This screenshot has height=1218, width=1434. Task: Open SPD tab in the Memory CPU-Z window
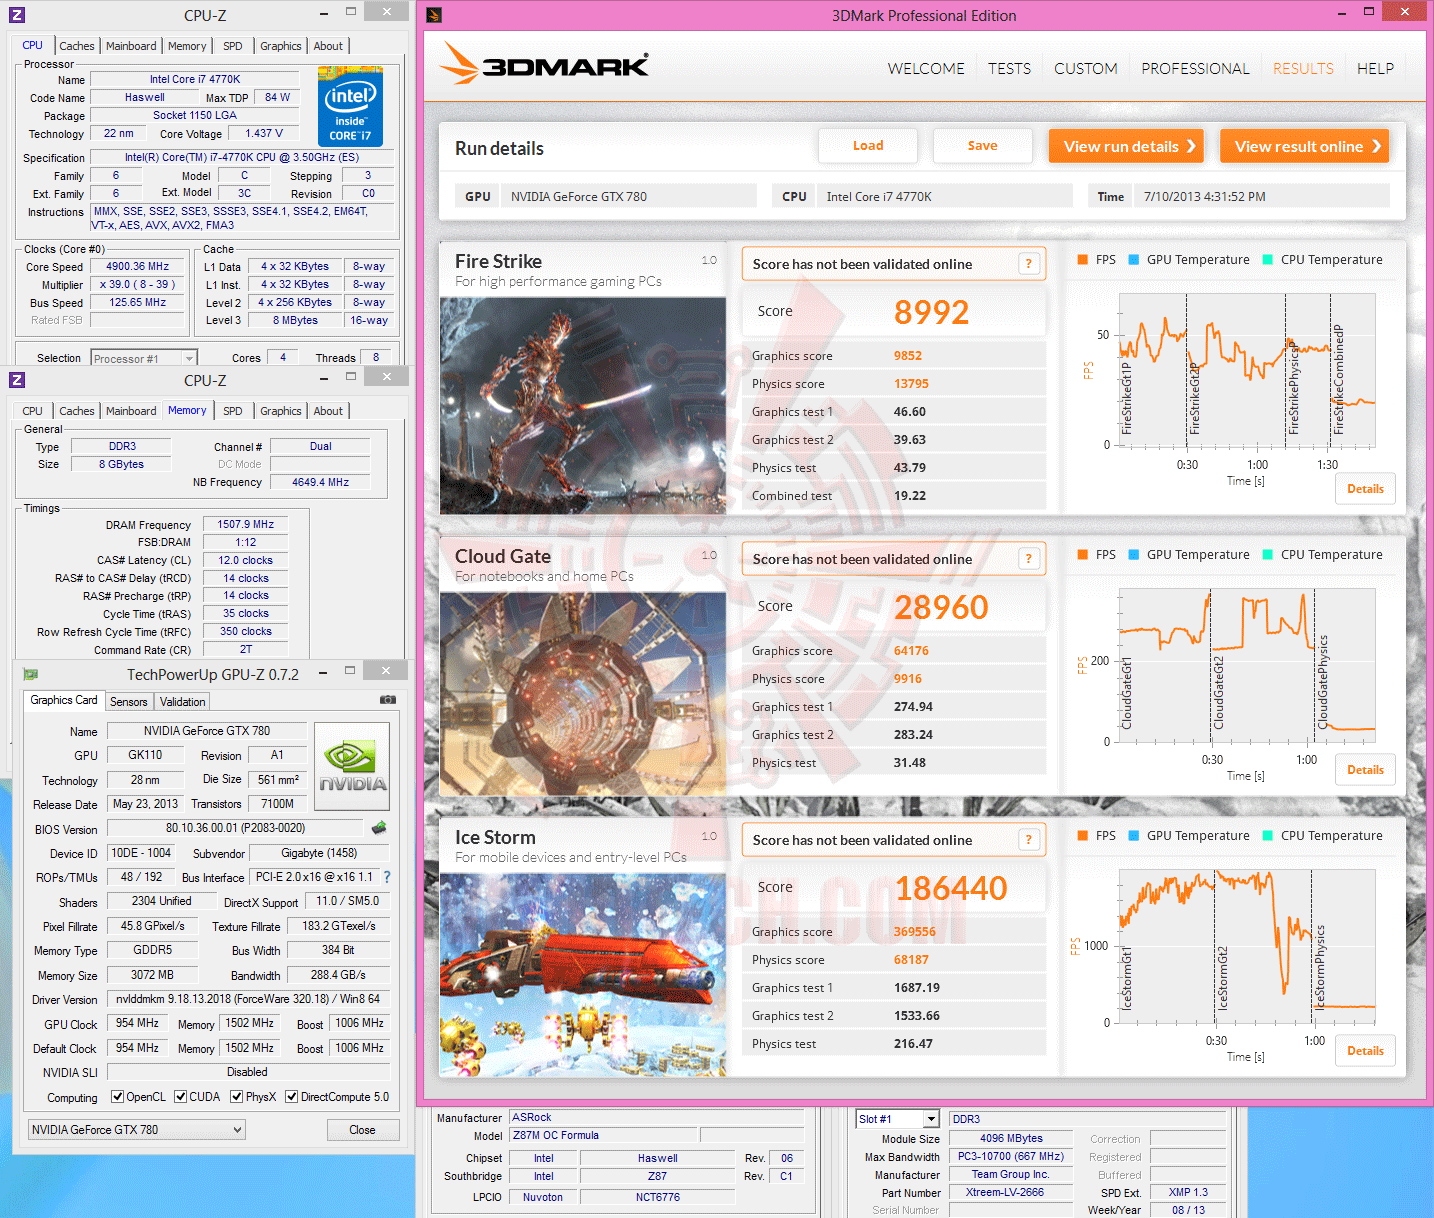click(x=233, y=411)
